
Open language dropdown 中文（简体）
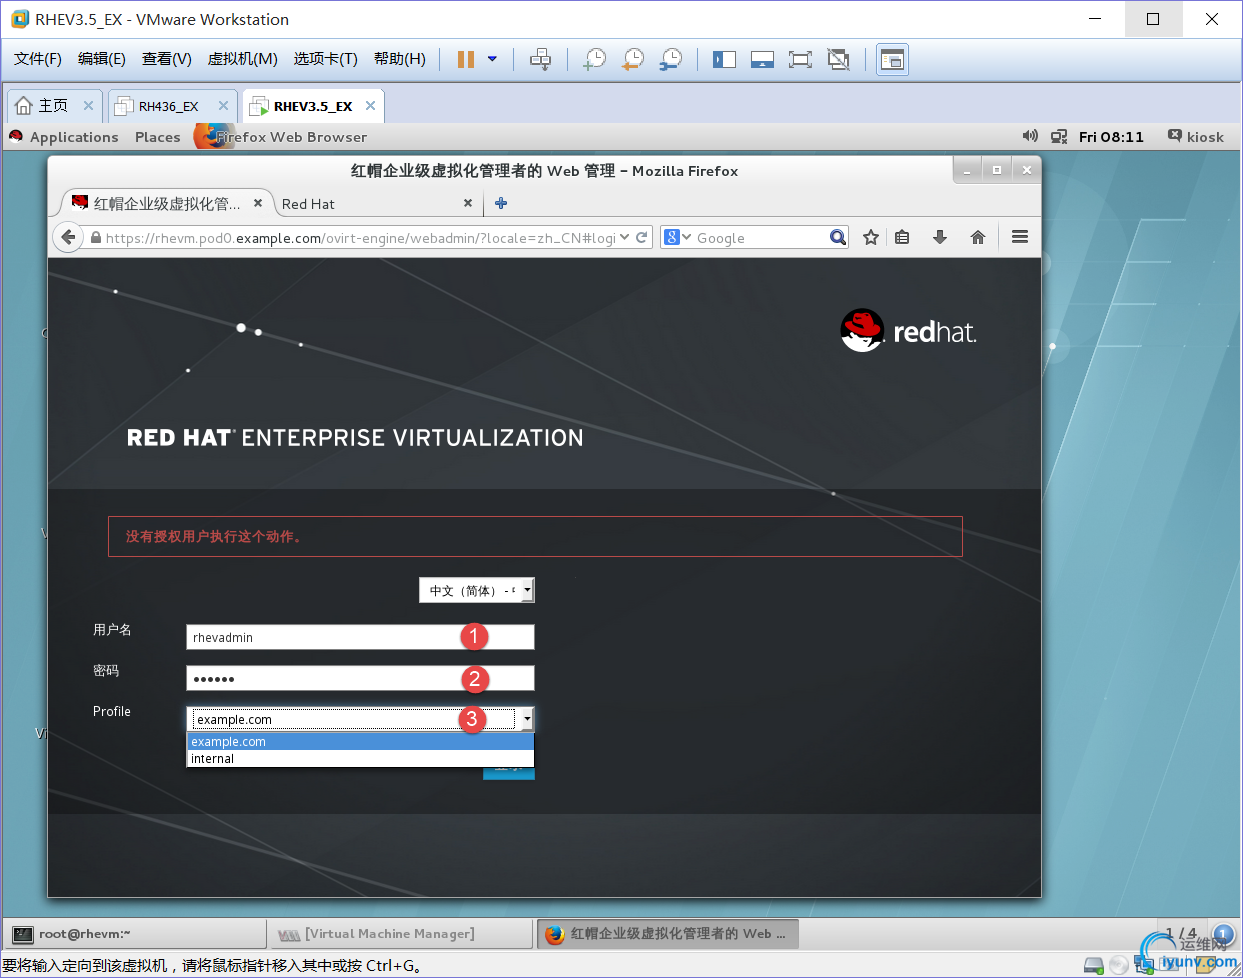477,590
